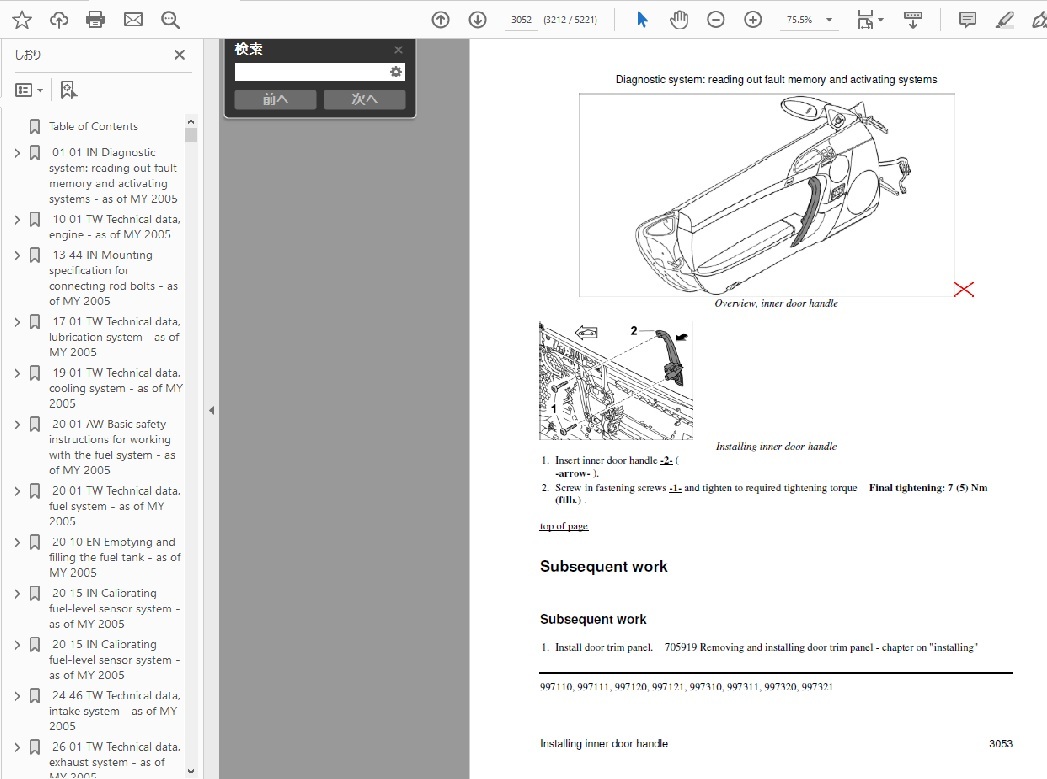
Task: Go to next page arrow
Action: [477, 20]
